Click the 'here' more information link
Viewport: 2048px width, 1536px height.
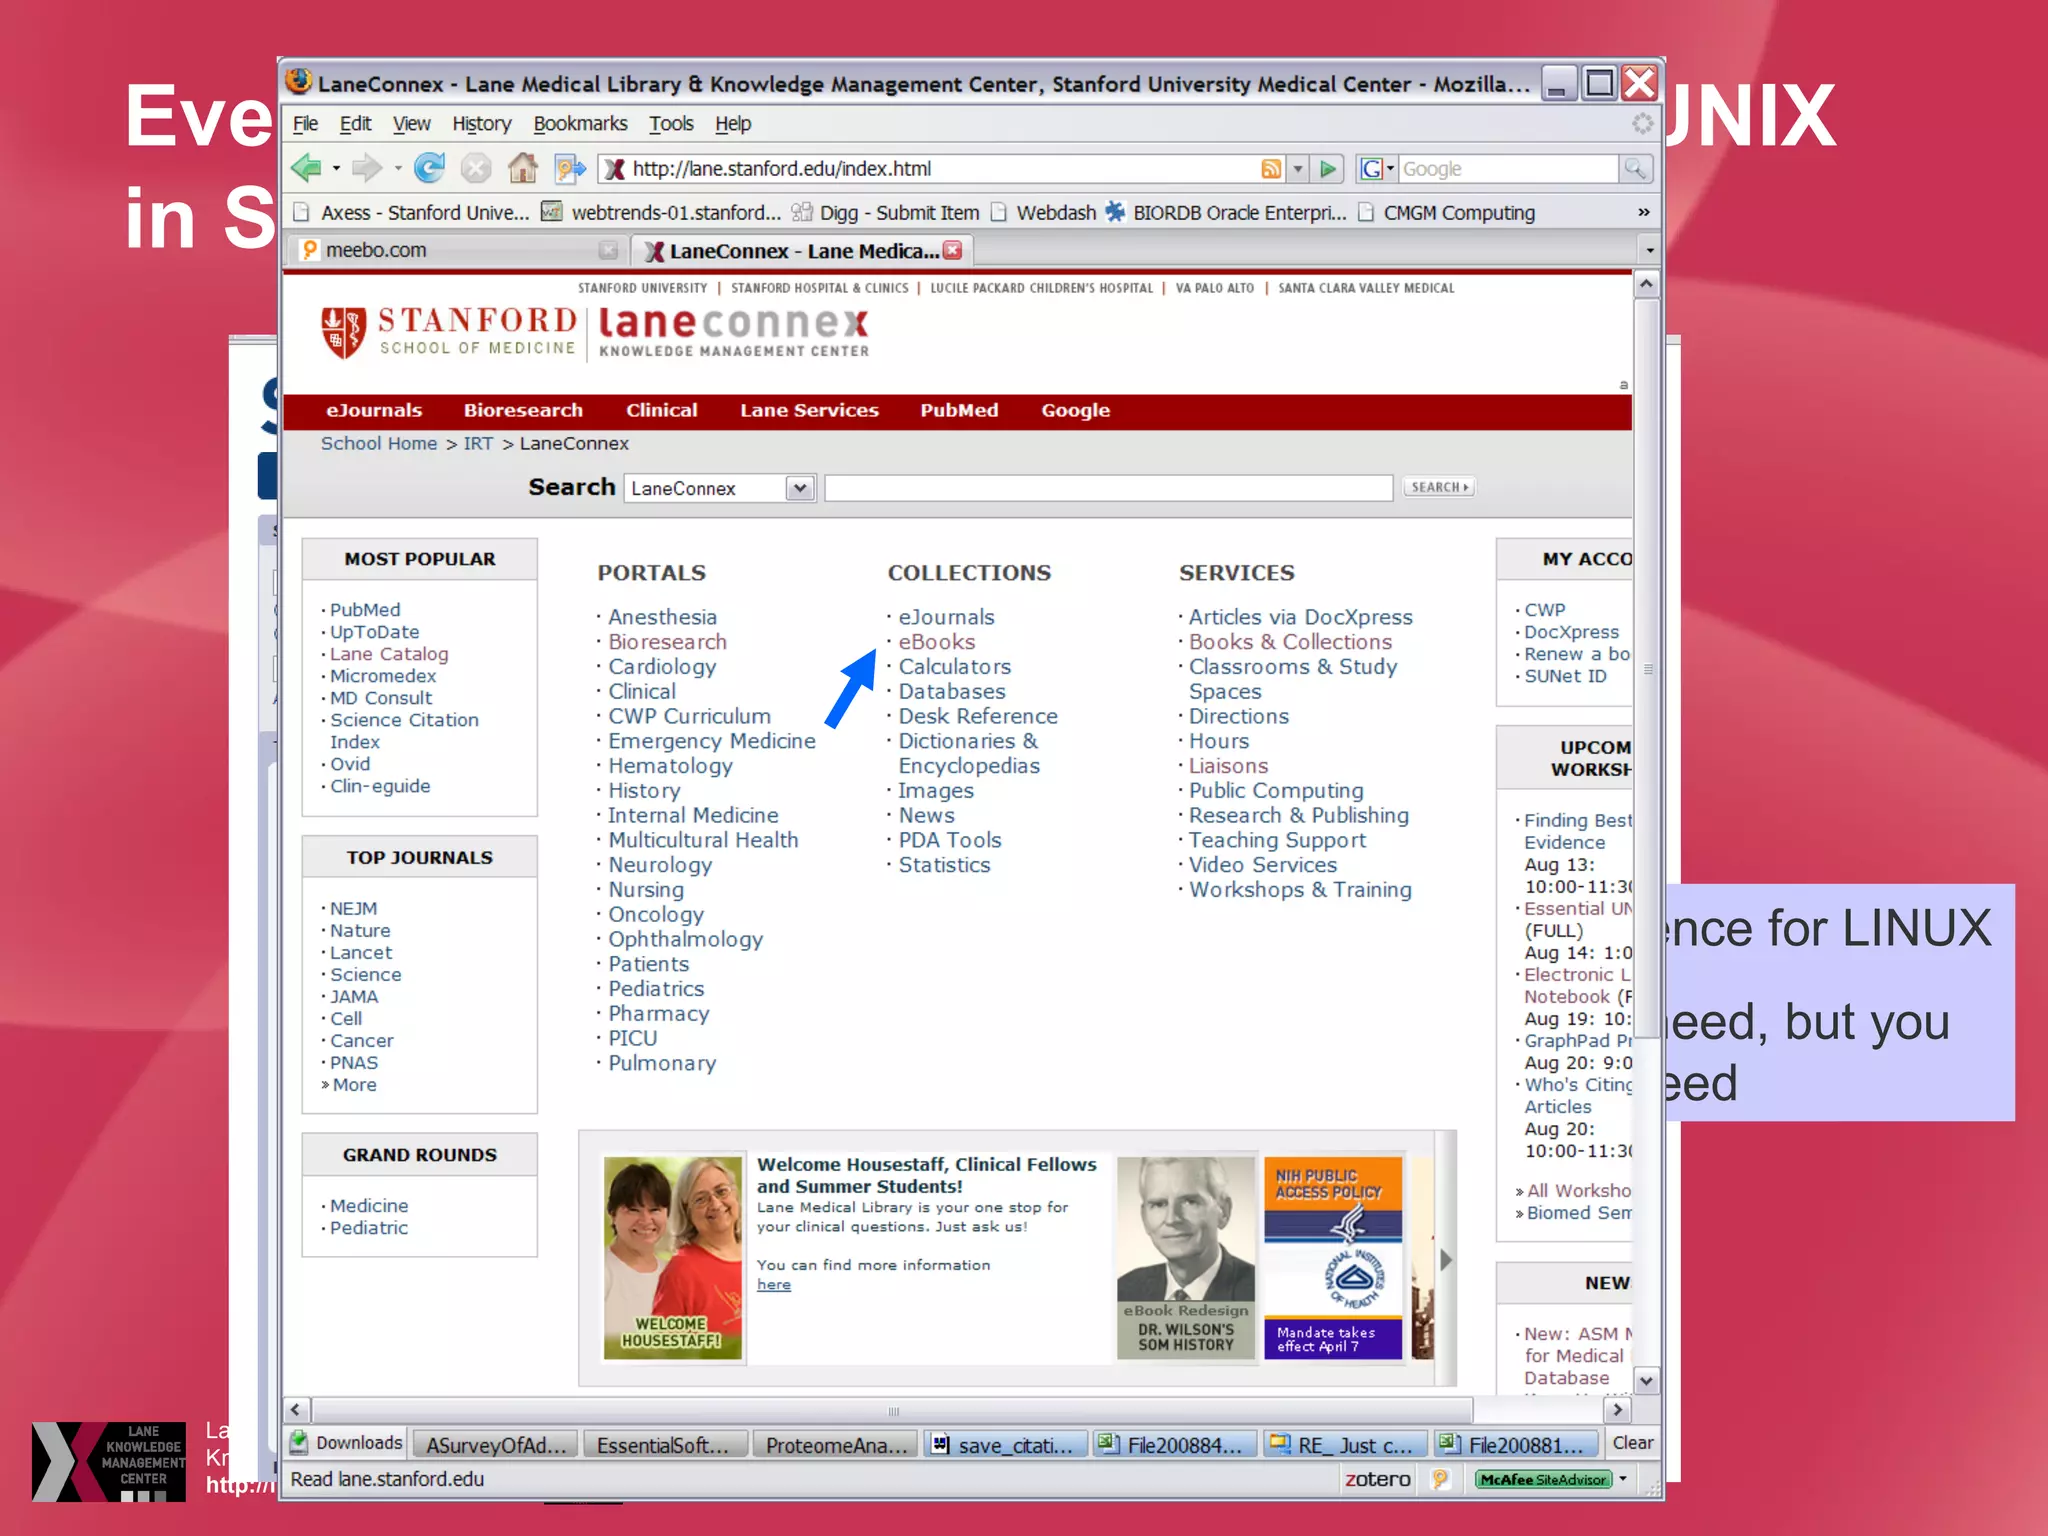pos(773,1285)
